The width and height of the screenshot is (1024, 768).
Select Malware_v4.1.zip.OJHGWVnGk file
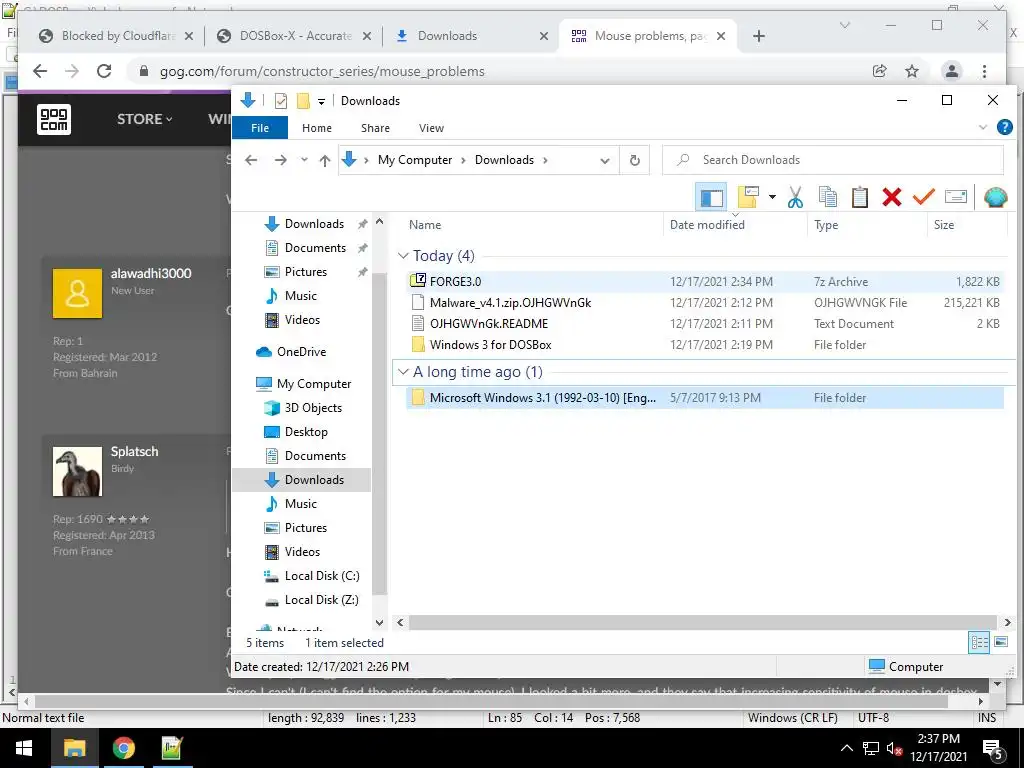click(705, 302)
